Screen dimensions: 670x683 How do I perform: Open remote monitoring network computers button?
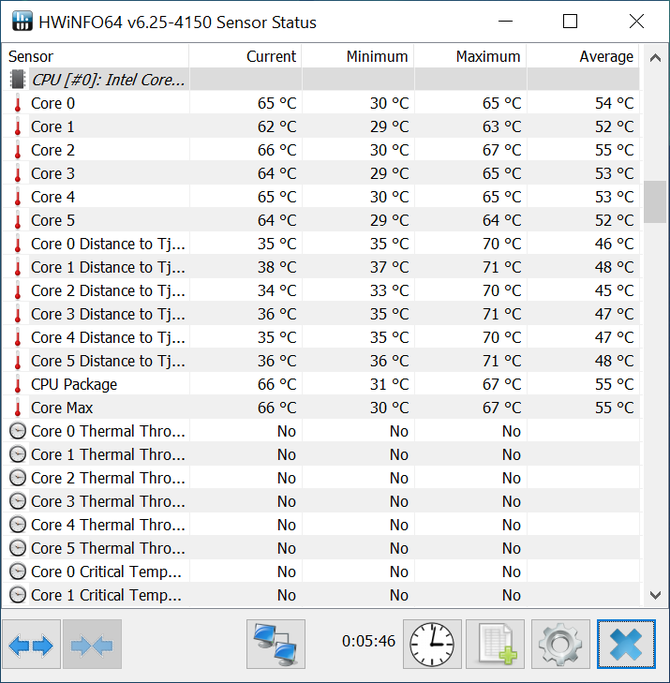[276, 644]
